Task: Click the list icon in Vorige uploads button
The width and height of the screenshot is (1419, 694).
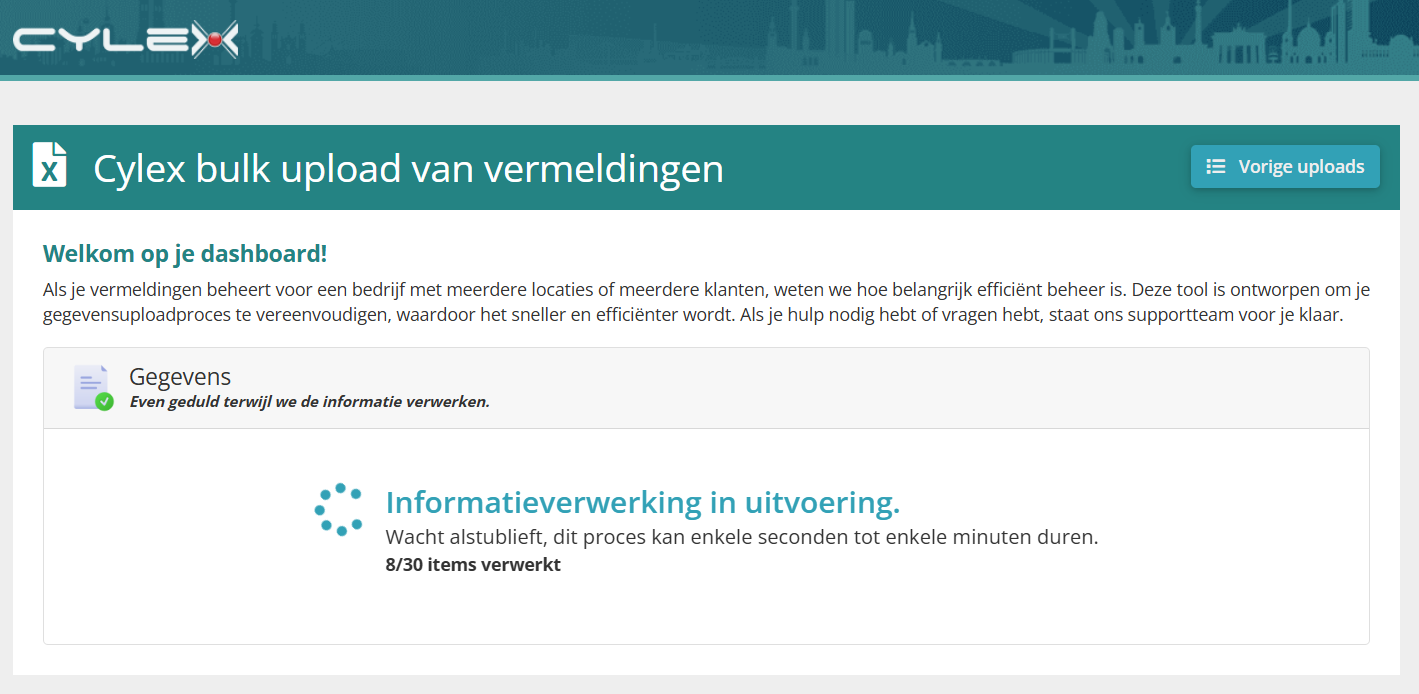Action: pyautogui.click(x=1216, y=167)
